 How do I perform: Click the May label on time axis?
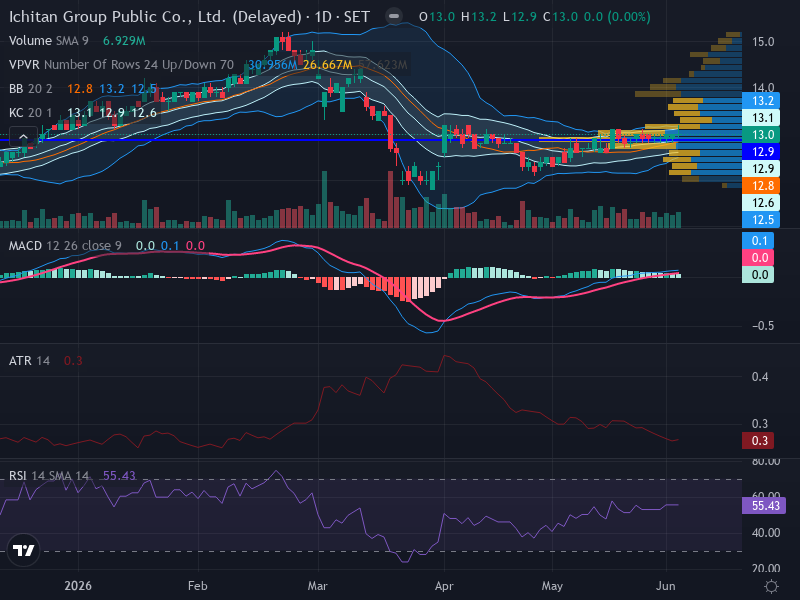tap(552, 586)
